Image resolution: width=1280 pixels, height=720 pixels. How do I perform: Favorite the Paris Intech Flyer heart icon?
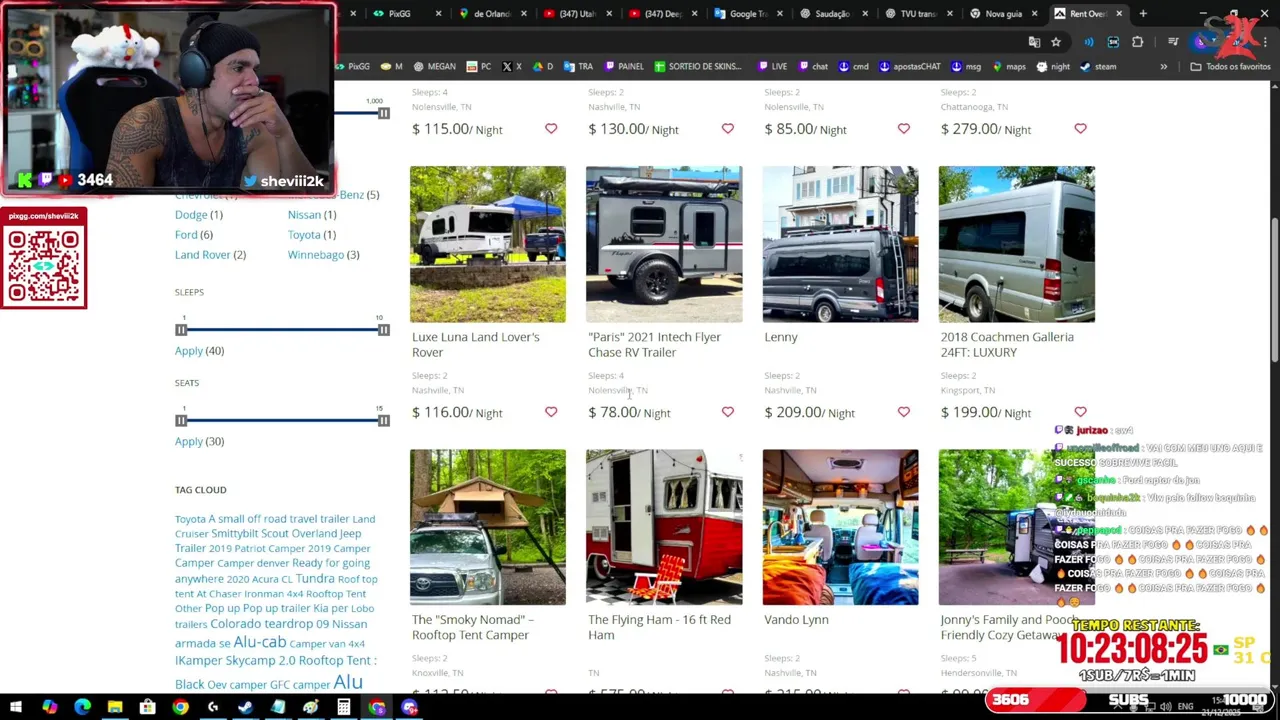tap(727, 412)
